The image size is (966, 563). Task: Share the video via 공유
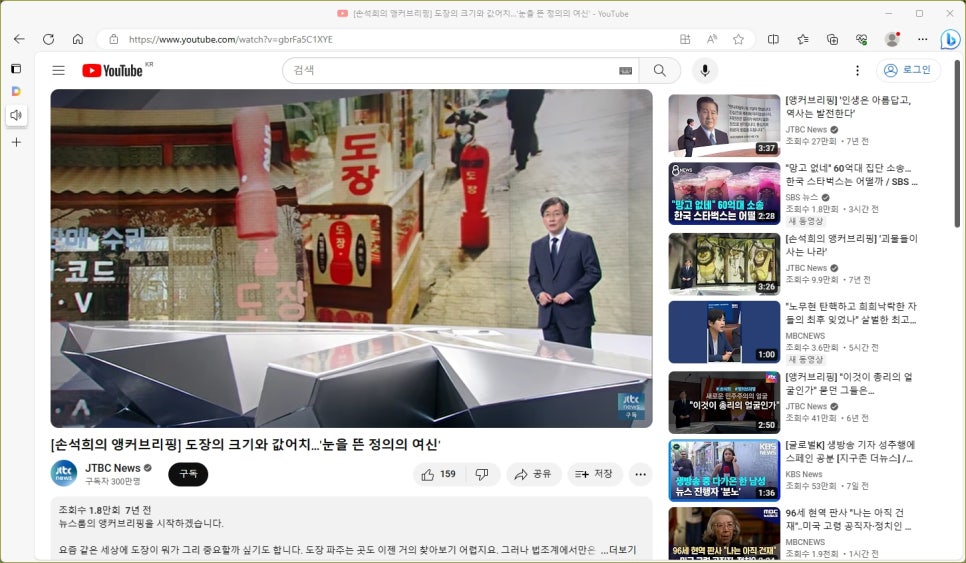pos(534,474)
